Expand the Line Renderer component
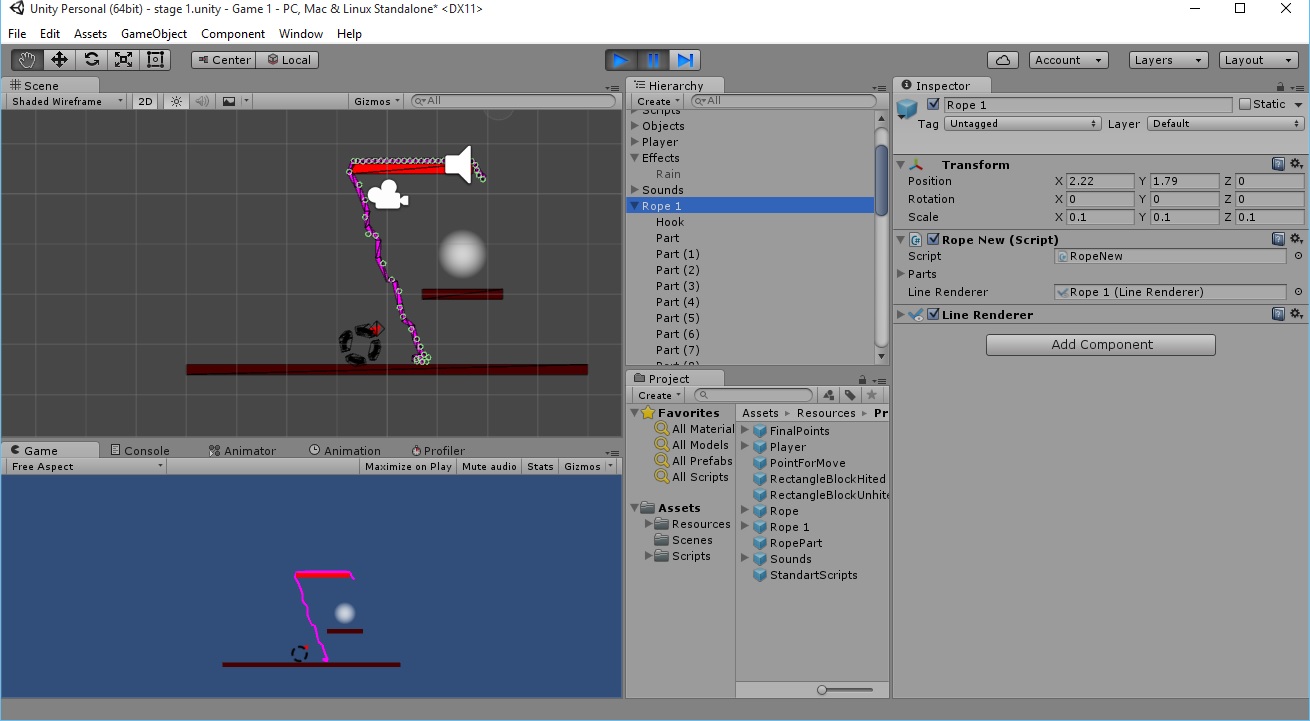The width and height of the screenshot is (1310, 721). coord(901,314)
